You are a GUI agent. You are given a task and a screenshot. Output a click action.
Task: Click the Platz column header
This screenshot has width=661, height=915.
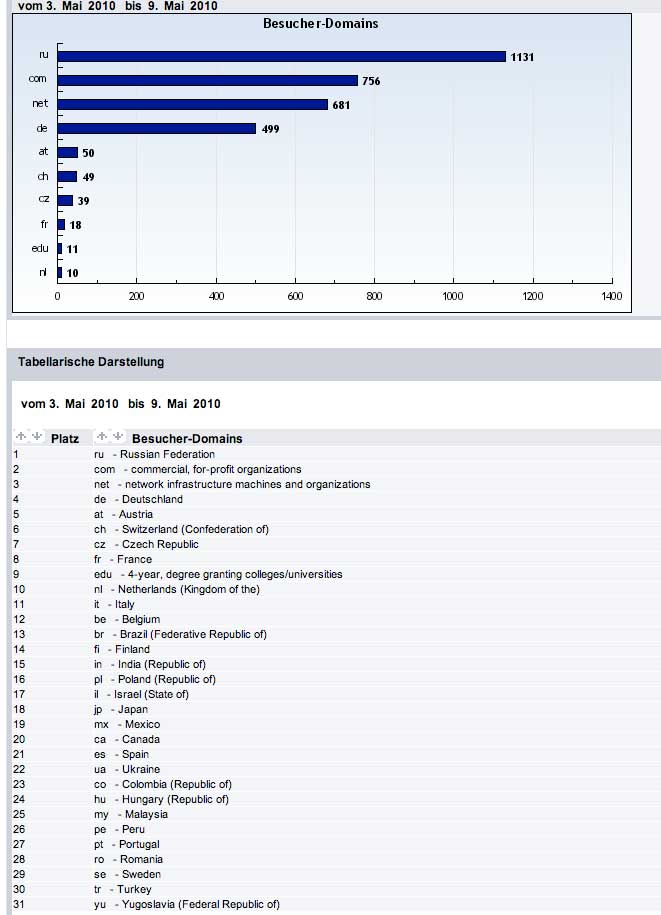tap(65, 438)
